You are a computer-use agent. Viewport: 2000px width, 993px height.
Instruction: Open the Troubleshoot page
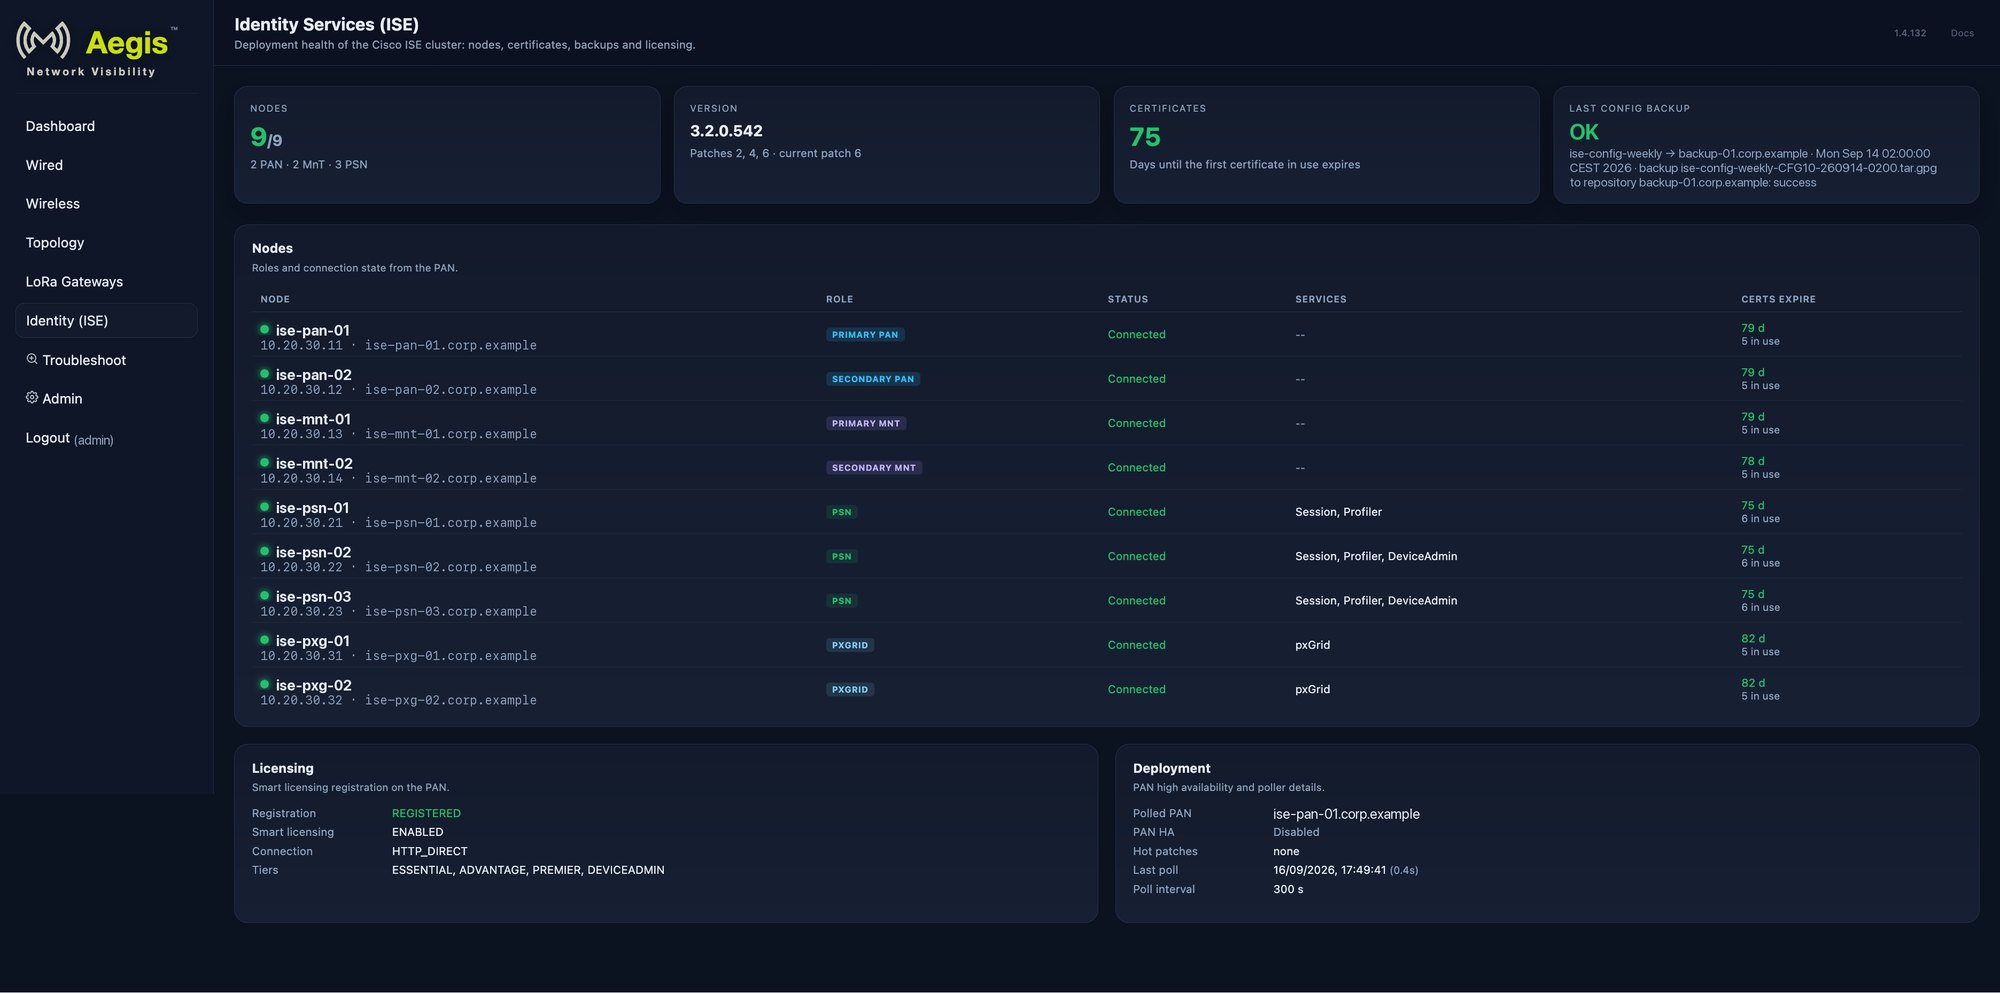click(106, 360)
